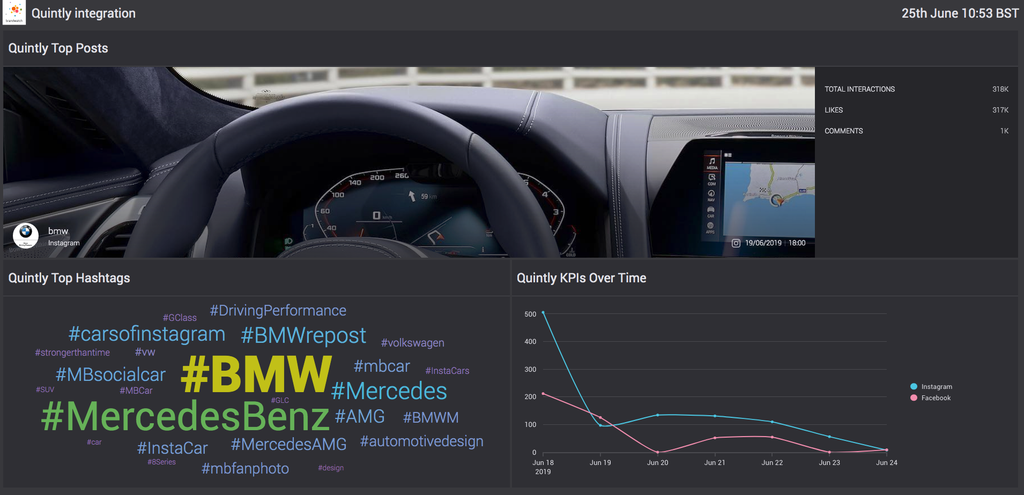The image size is (1024, 495).
Task: Select the #BMW hashtag in the word cloud
Action: (256, 375)
